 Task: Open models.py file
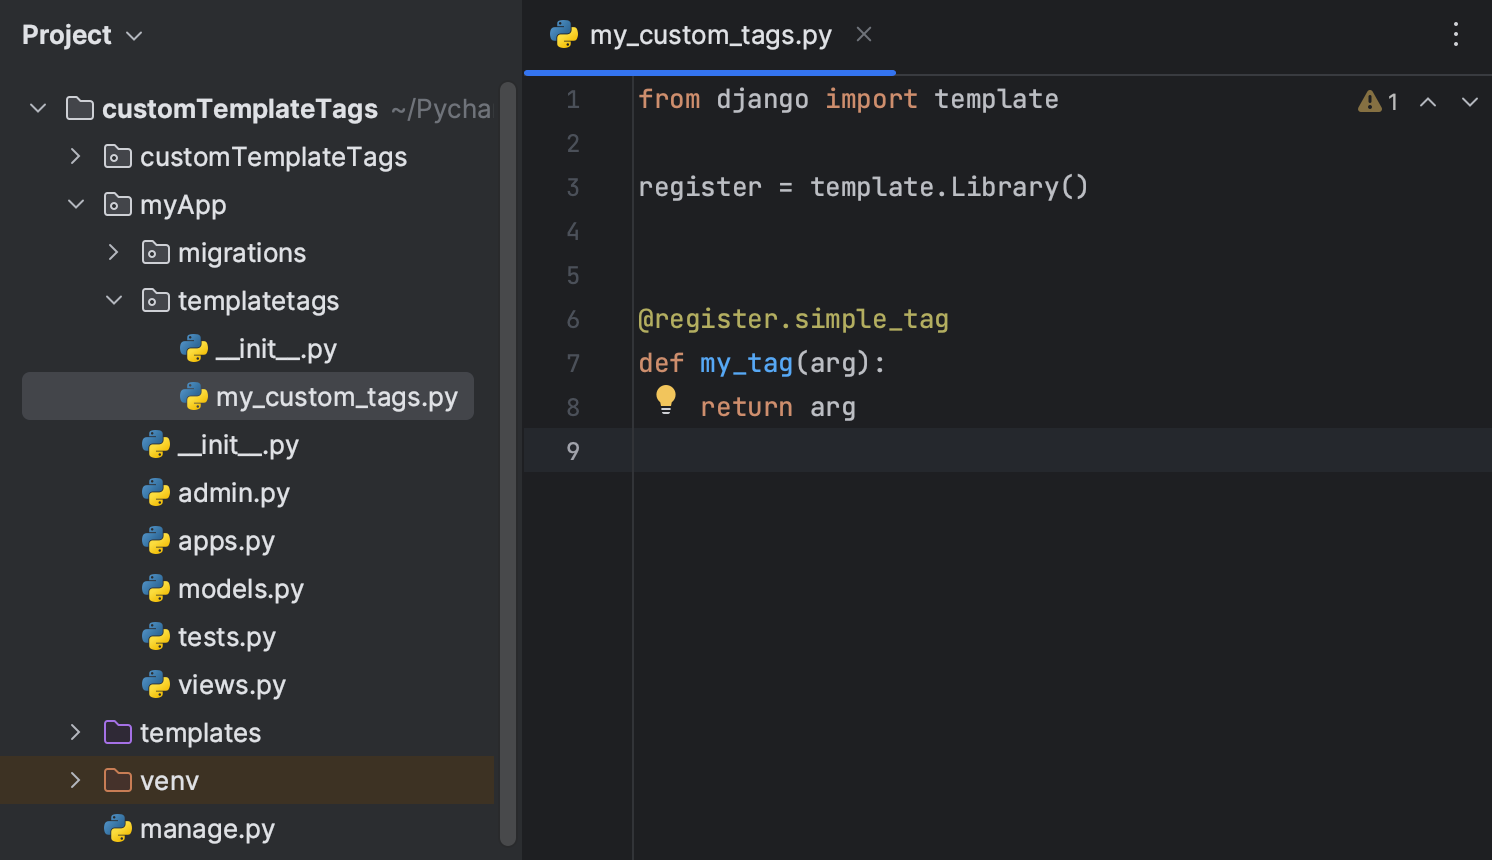pyautogui.click(x=240, y=588)
